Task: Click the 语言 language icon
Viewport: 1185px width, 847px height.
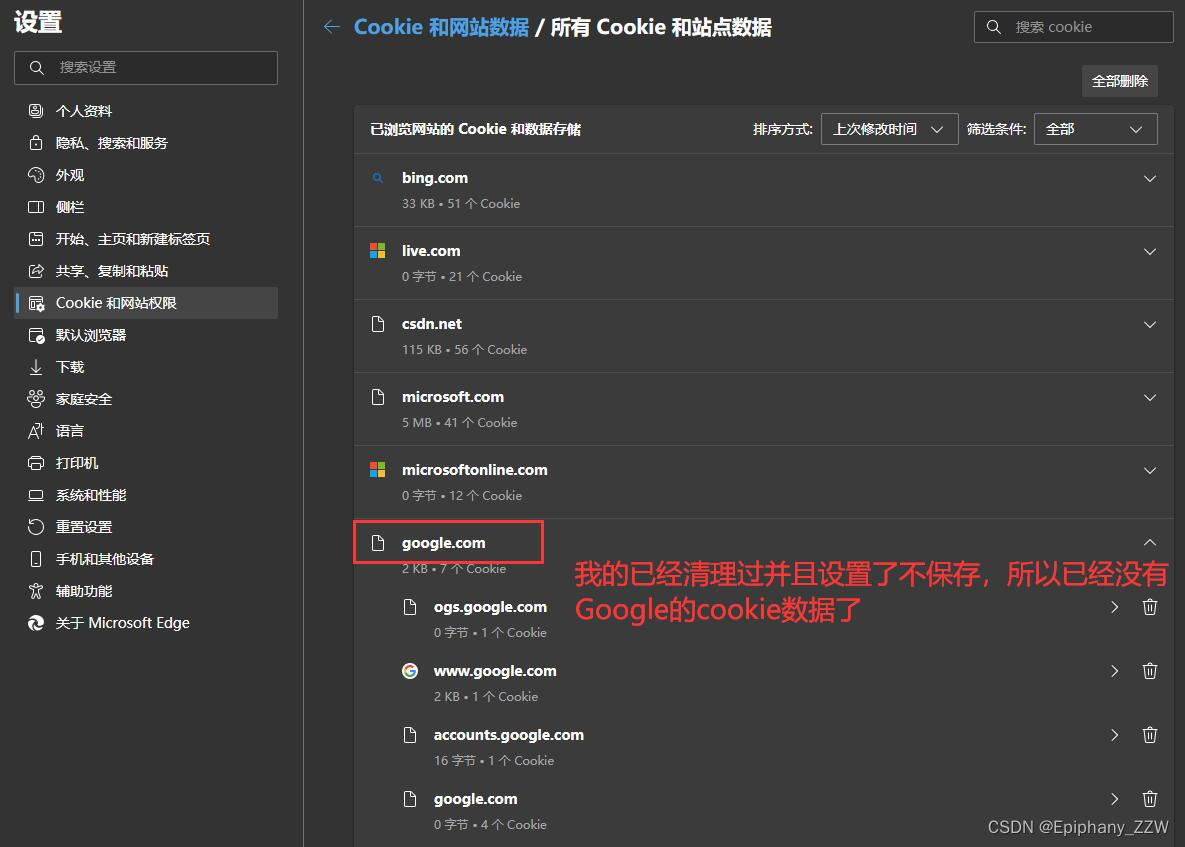Action: coord(36,431)
